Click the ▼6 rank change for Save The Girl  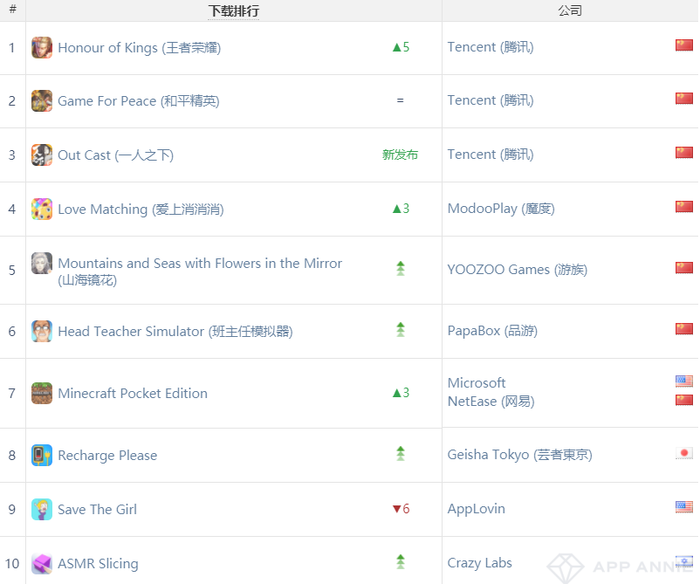[401, 509]
